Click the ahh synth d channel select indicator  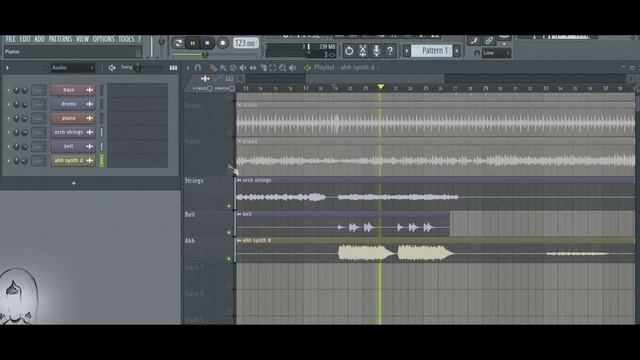(102, 160)
